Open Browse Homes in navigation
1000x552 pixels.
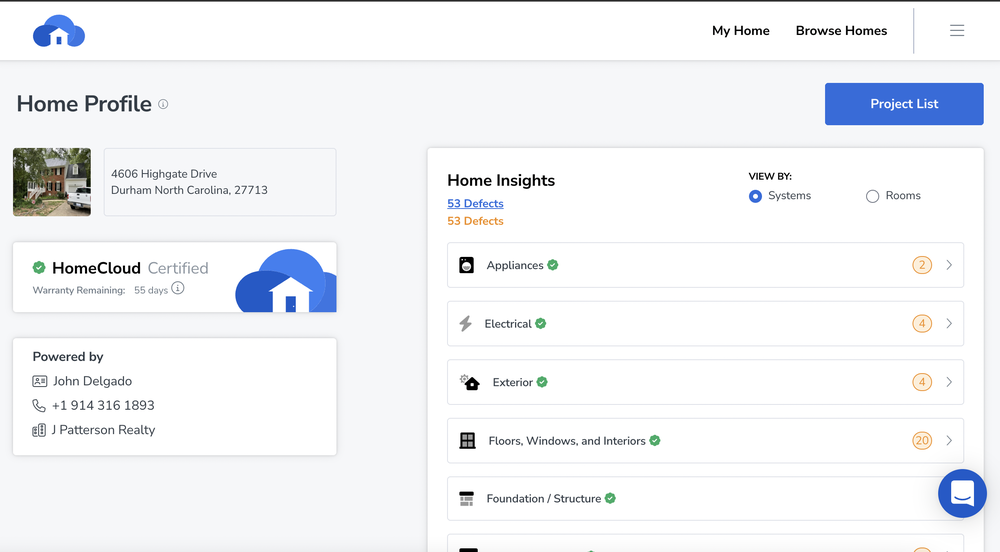[x=841, y=31]
